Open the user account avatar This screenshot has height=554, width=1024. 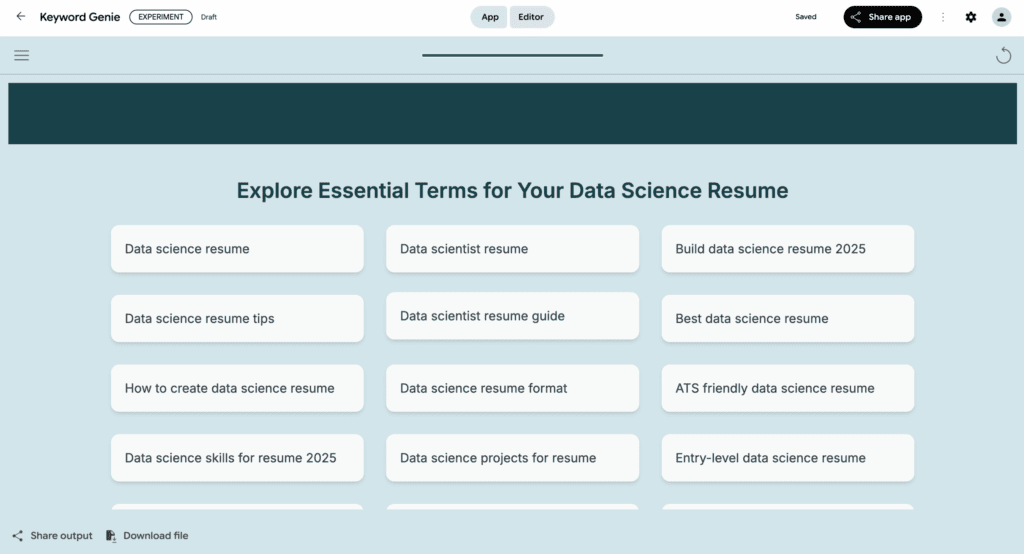coord(1001,17)
